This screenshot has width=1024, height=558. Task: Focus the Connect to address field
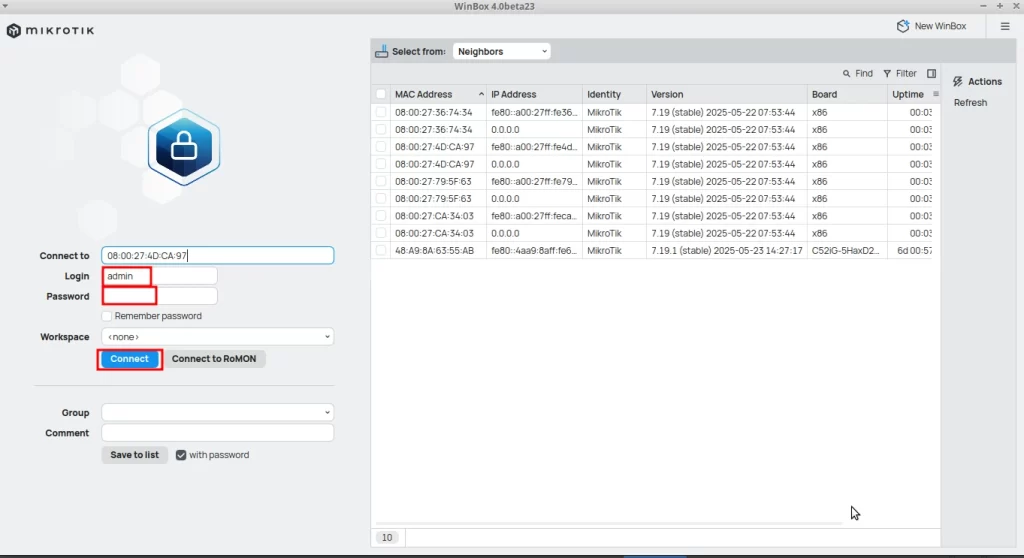pos(217,255)
